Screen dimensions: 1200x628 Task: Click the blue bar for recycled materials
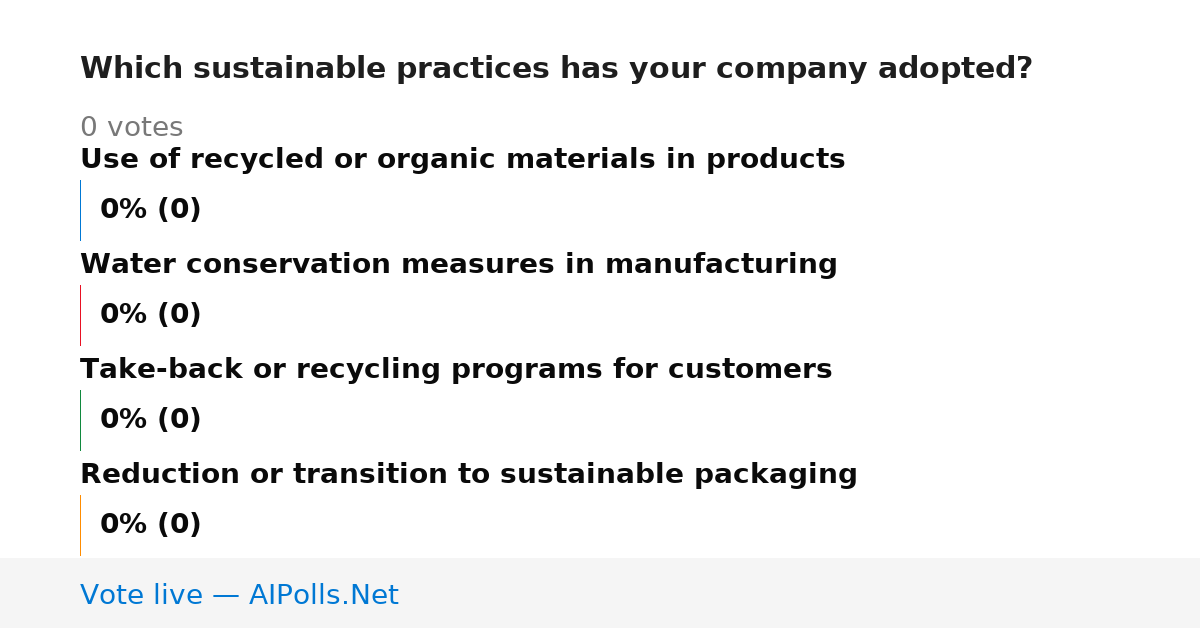click(81, 210)
